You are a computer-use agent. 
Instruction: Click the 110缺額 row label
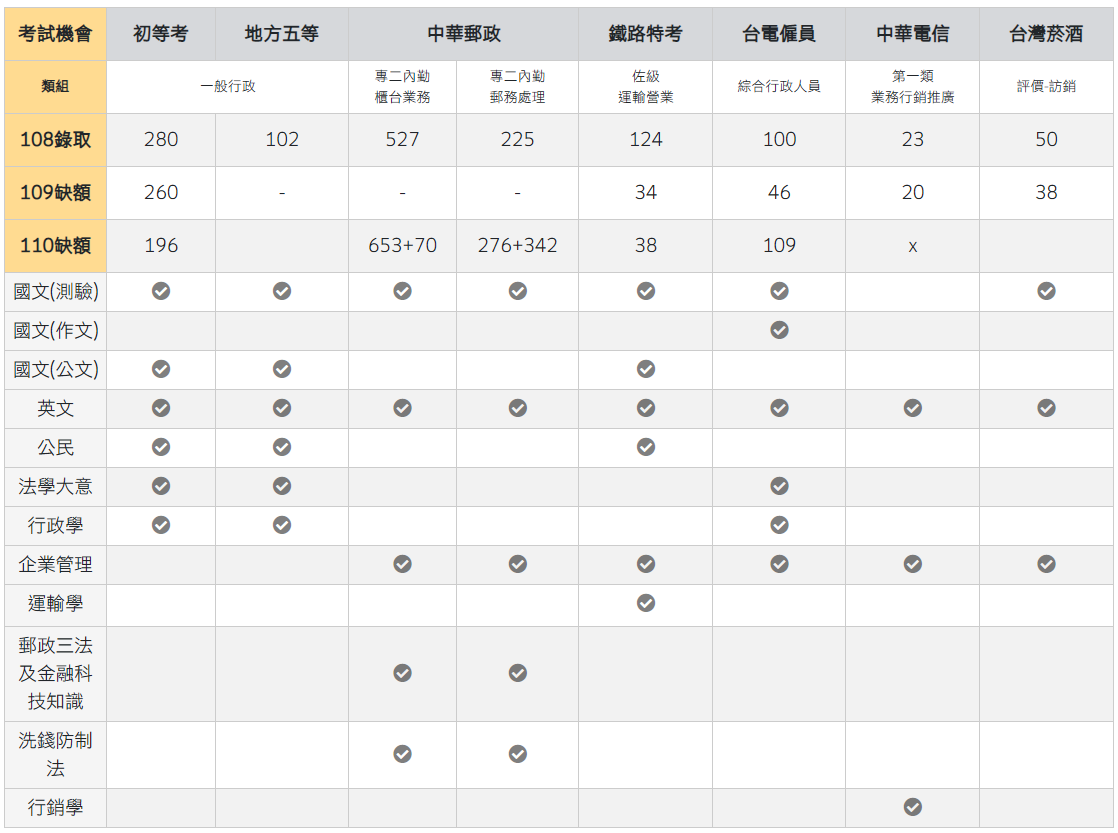pyautogui.click(x=56, y=246)
